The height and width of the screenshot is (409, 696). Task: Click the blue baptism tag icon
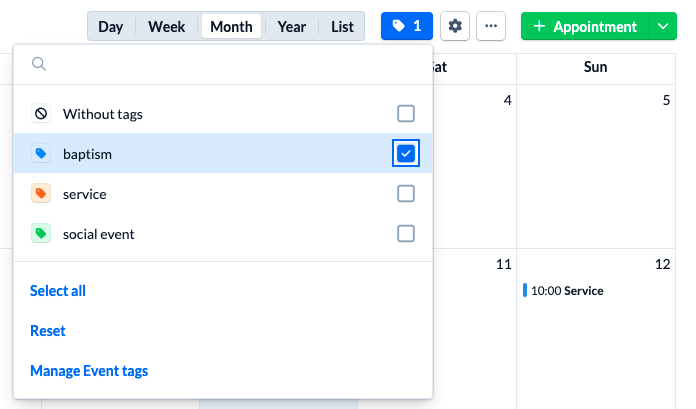pyautogui.click(x=40, y=154)
